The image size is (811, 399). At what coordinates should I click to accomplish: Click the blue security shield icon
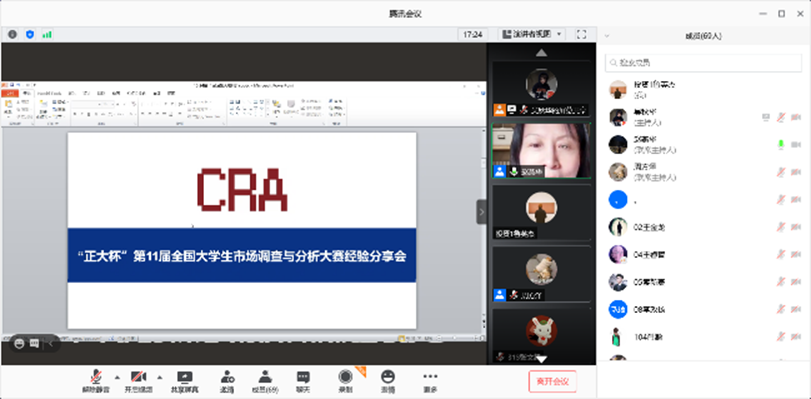coord(30,35)
